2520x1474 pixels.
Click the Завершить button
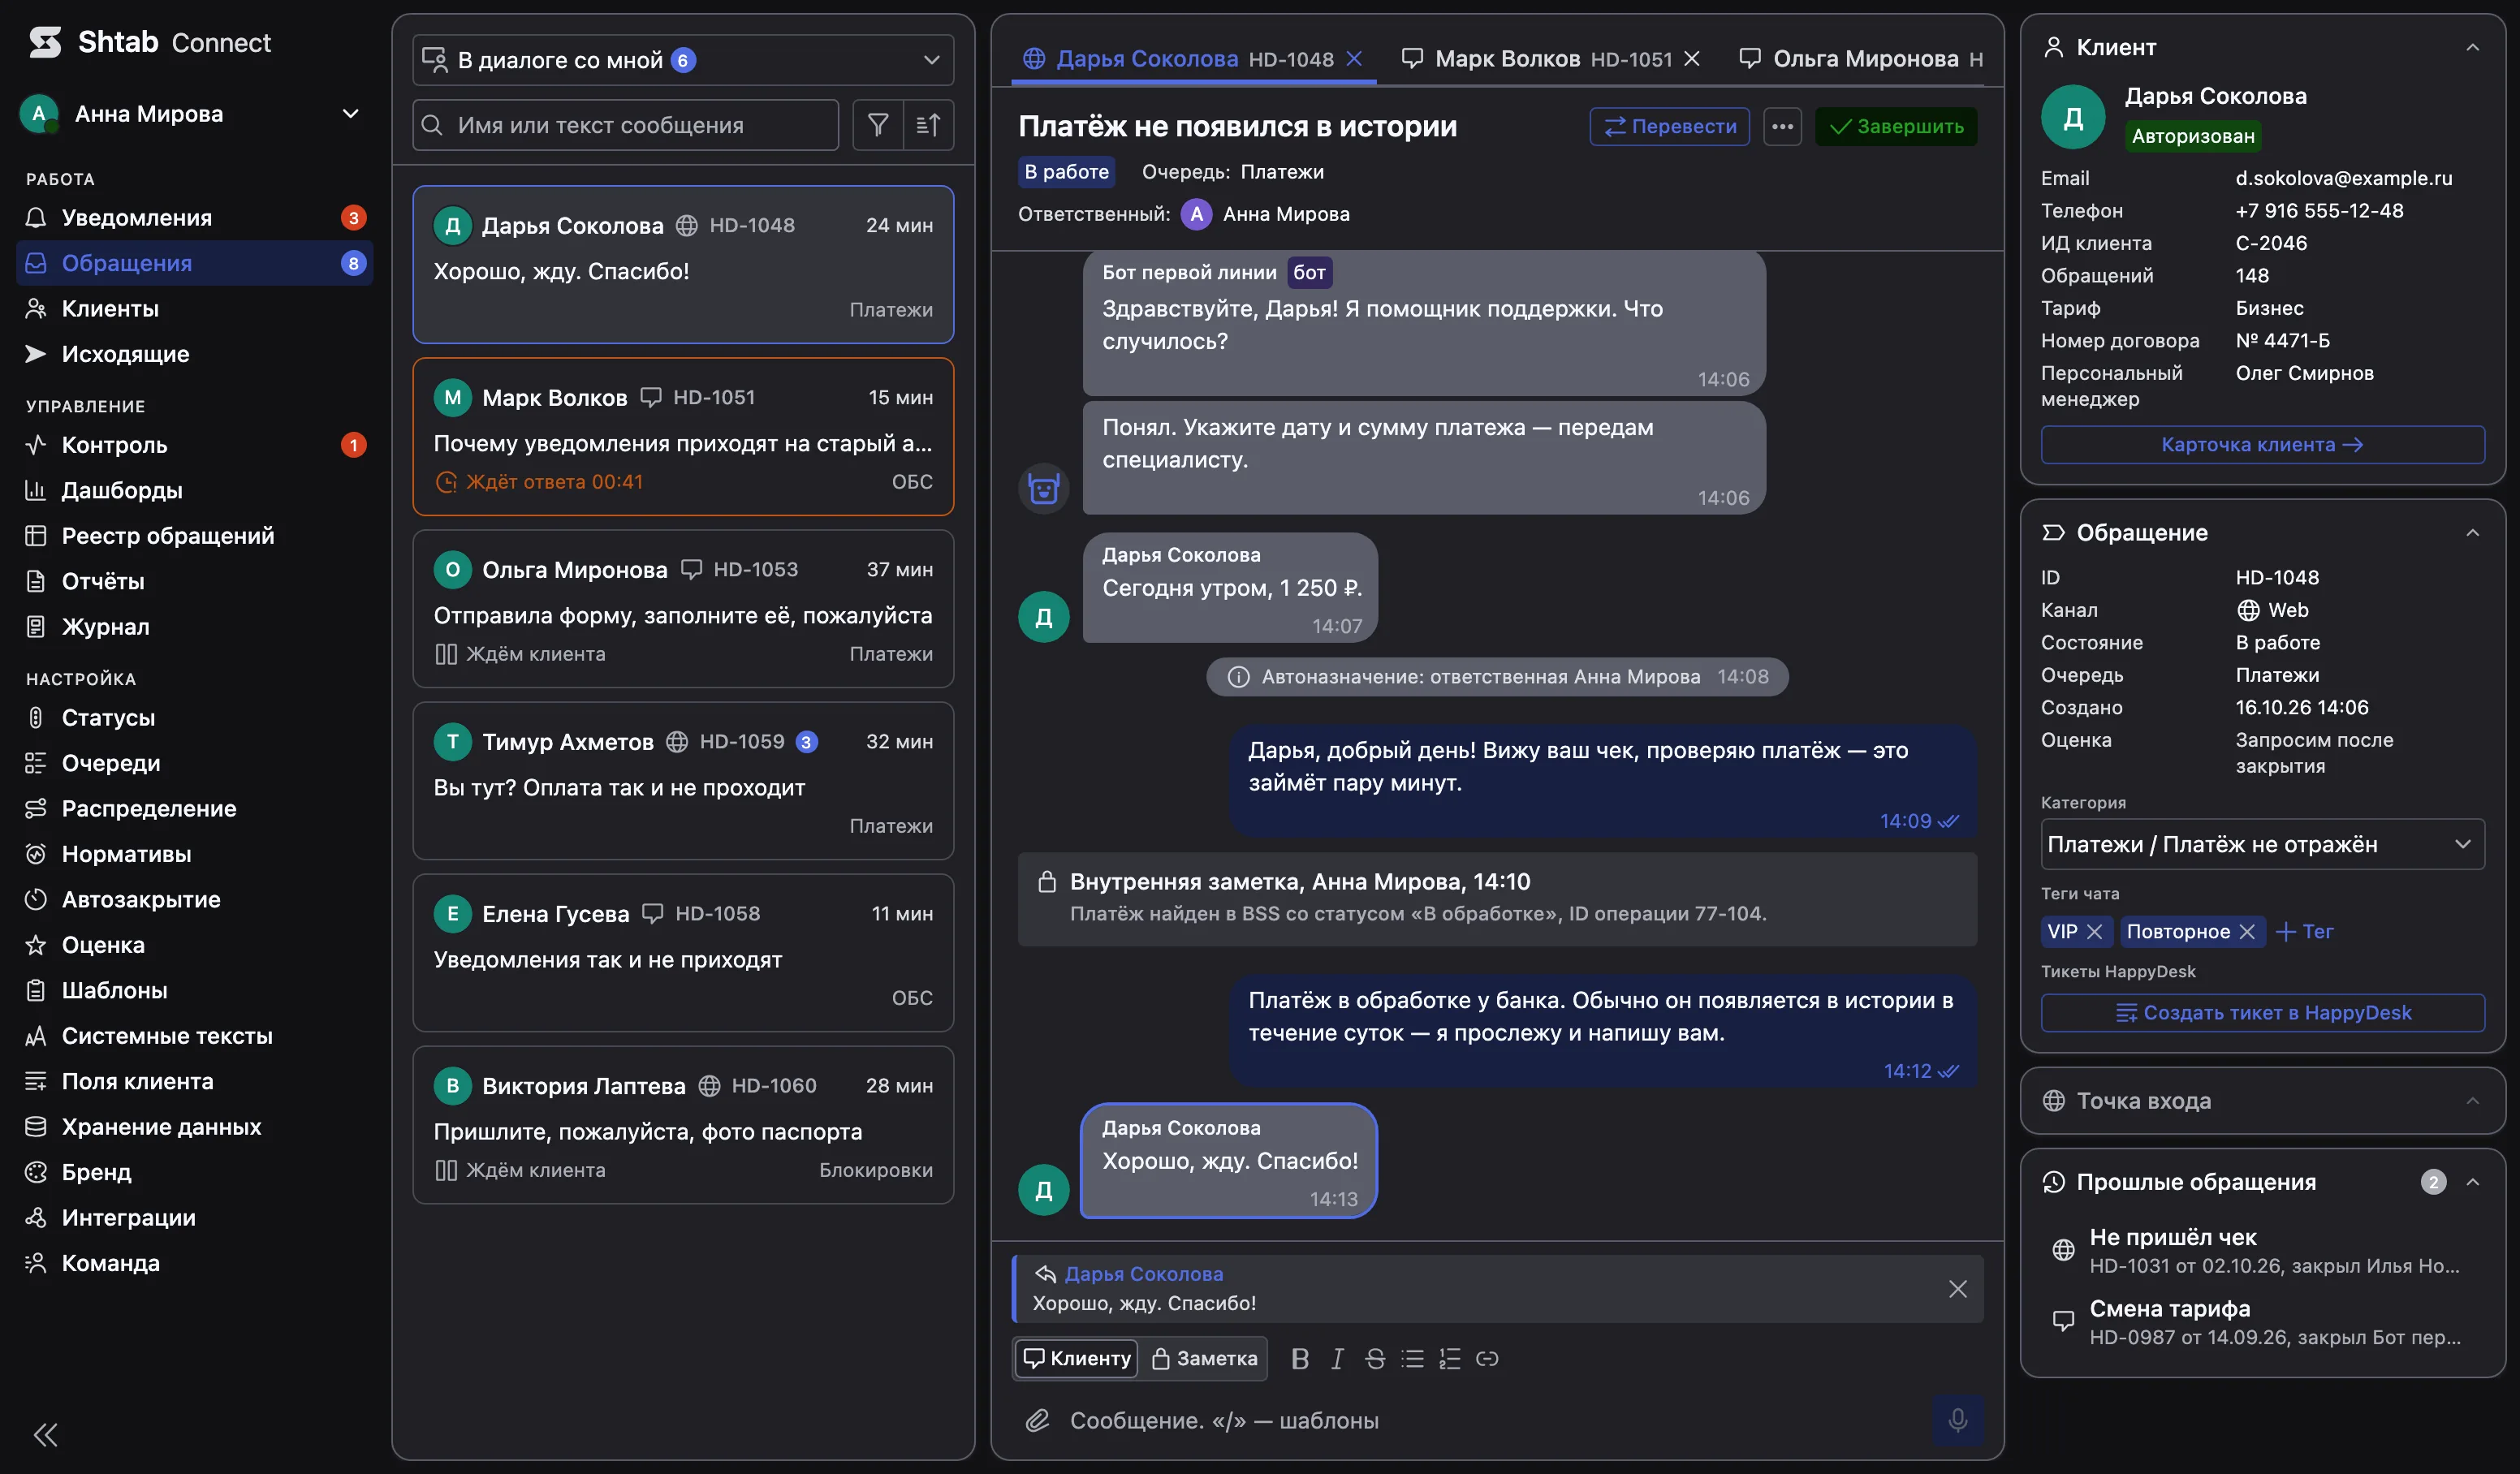coord(1896,126)
